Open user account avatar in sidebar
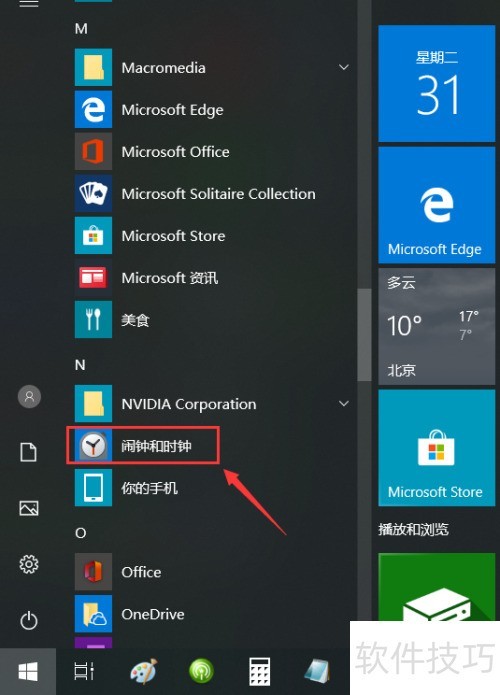This screenshot has width=500, height=695. click(29, 396)
